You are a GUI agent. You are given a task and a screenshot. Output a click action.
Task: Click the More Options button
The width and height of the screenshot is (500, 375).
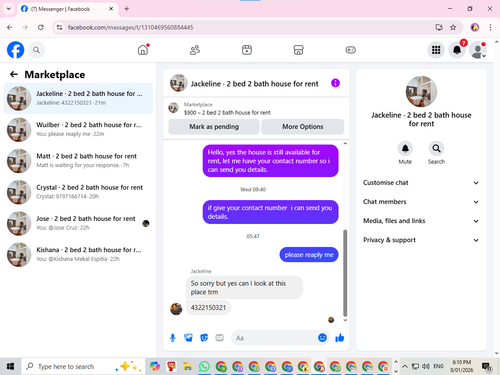pyautogui.click(x=303, y=127)
